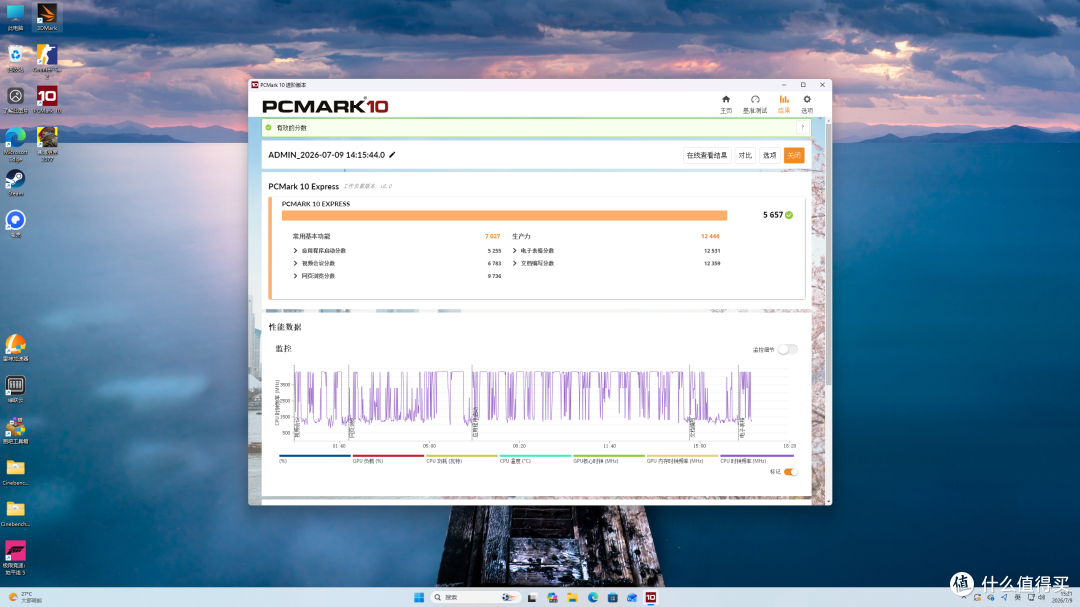Screen dimensions: 1080x607
Task: Open the Home (主页) tab in PCMark
Action: [725, 104]
